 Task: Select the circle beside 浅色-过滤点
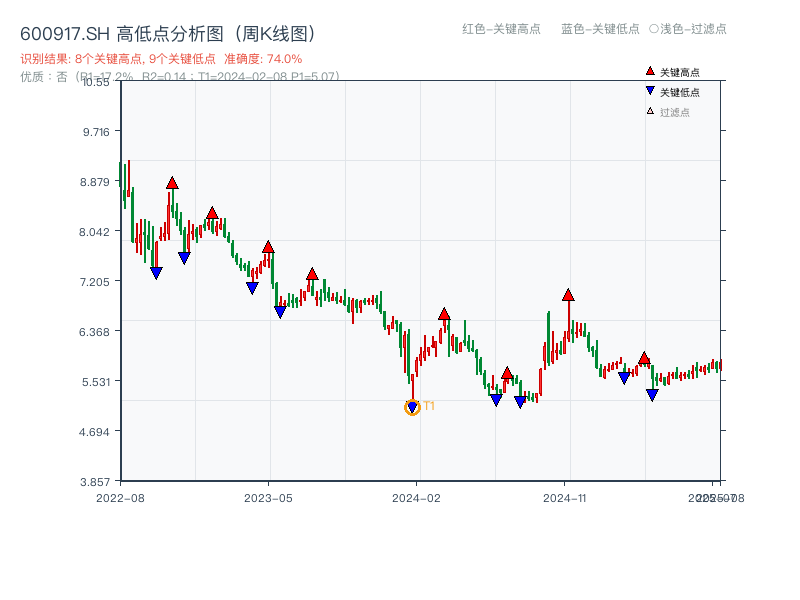point(654,29)
